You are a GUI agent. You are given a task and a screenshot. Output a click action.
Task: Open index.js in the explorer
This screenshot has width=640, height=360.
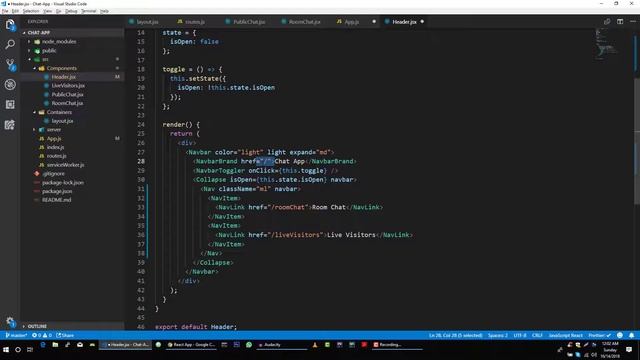click(x=55, y=147)
